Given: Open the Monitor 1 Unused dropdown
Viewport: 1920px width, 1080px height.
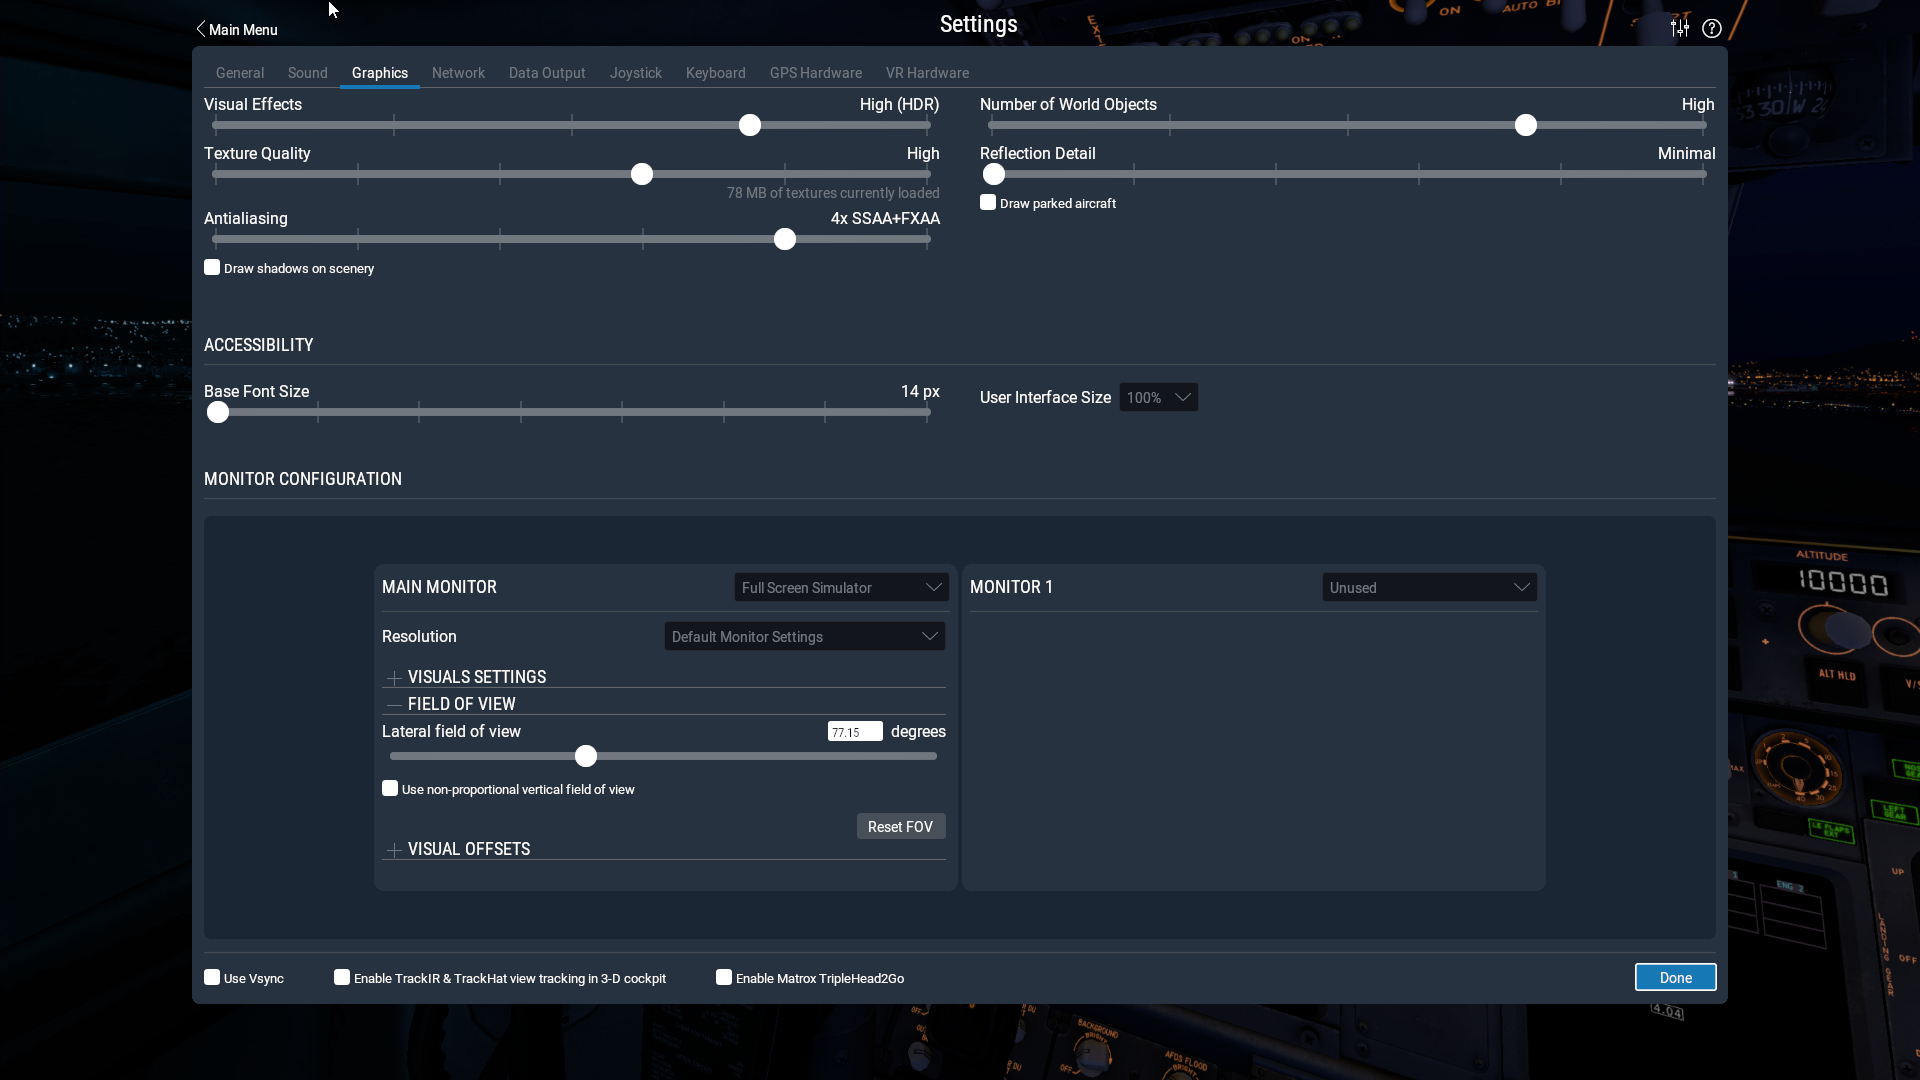Looking at the screenshot, I should pos(1429,588).
